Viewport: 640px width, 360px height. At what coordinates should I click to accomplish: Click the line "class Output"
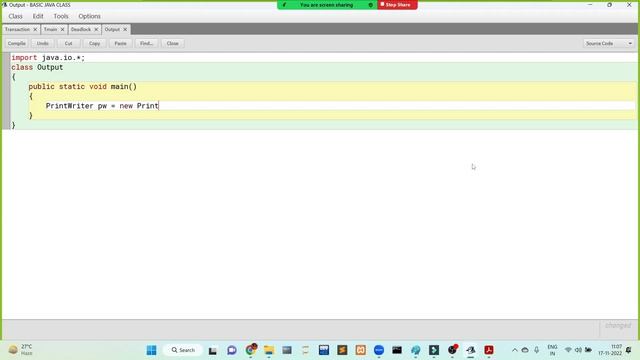point(37,67)
